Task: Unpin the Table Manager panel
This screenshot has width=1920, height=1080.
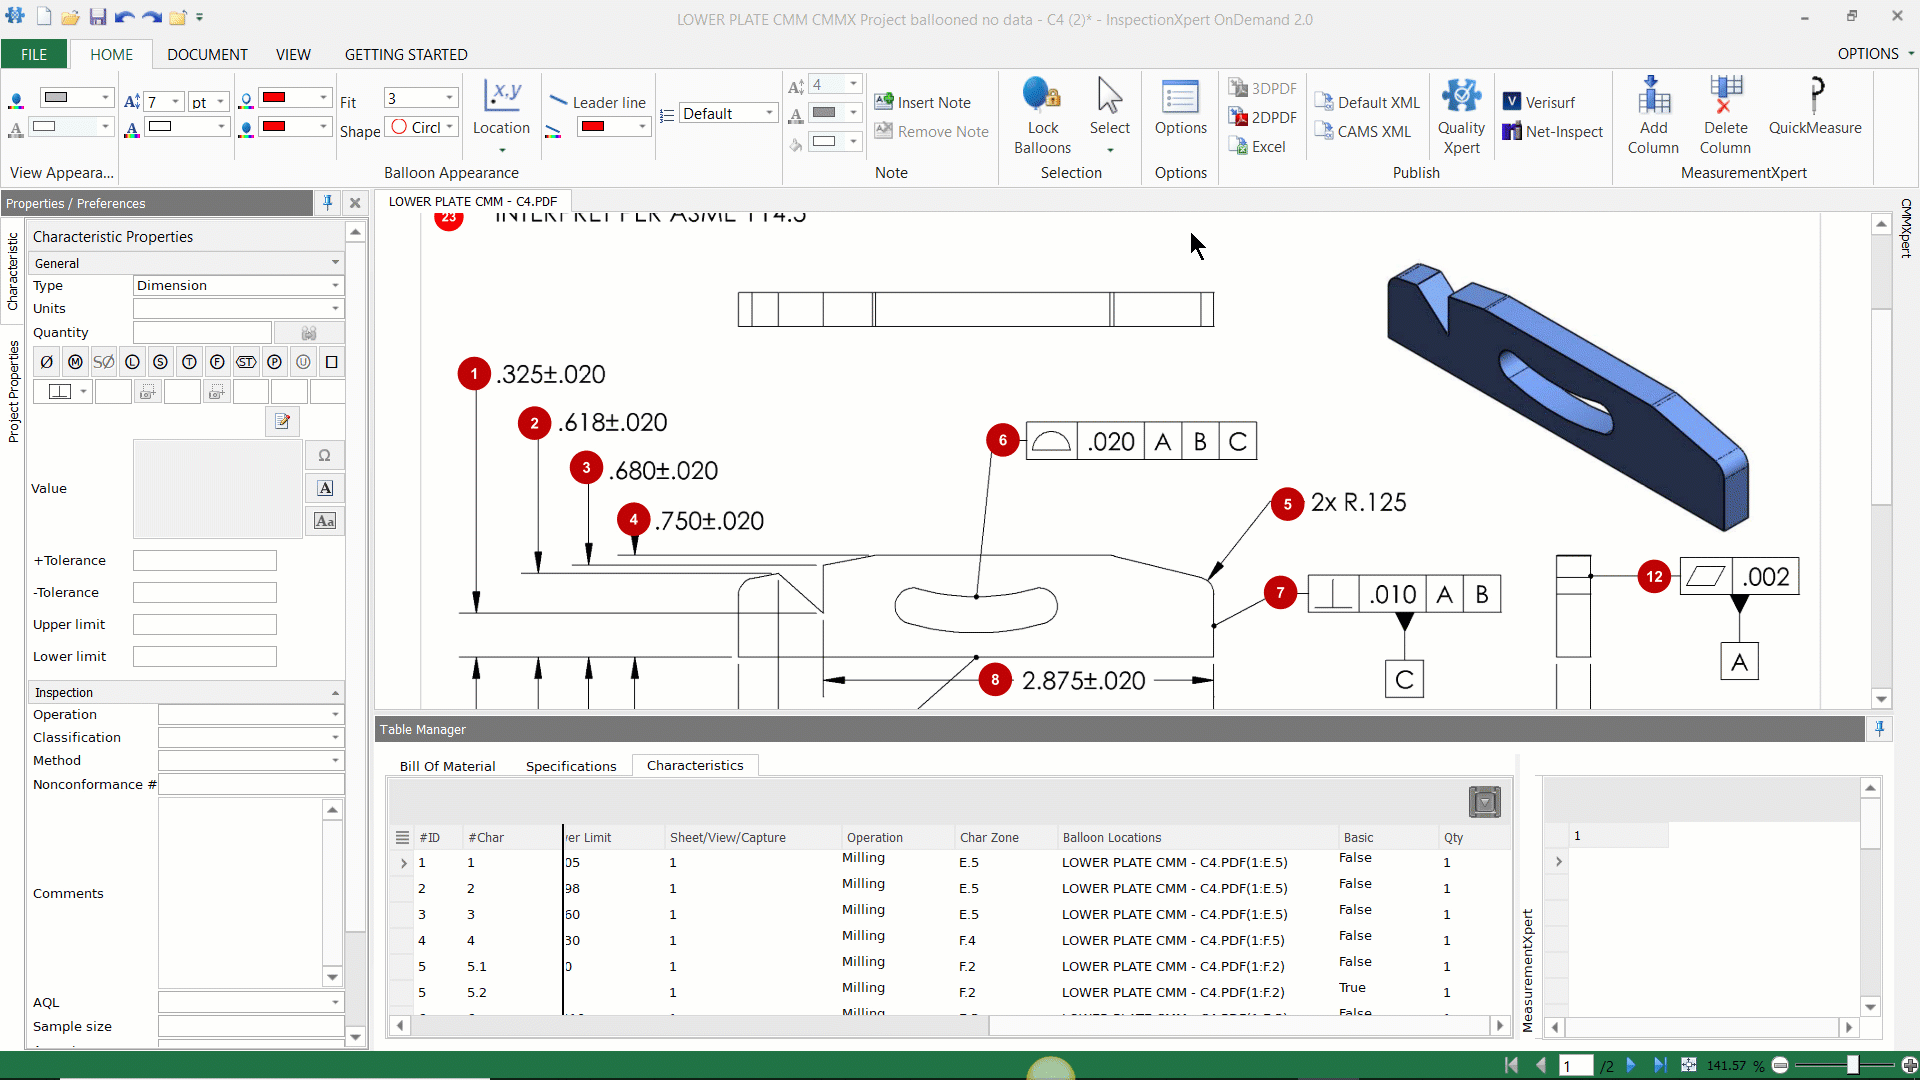Action: (x=1880, y=729)
